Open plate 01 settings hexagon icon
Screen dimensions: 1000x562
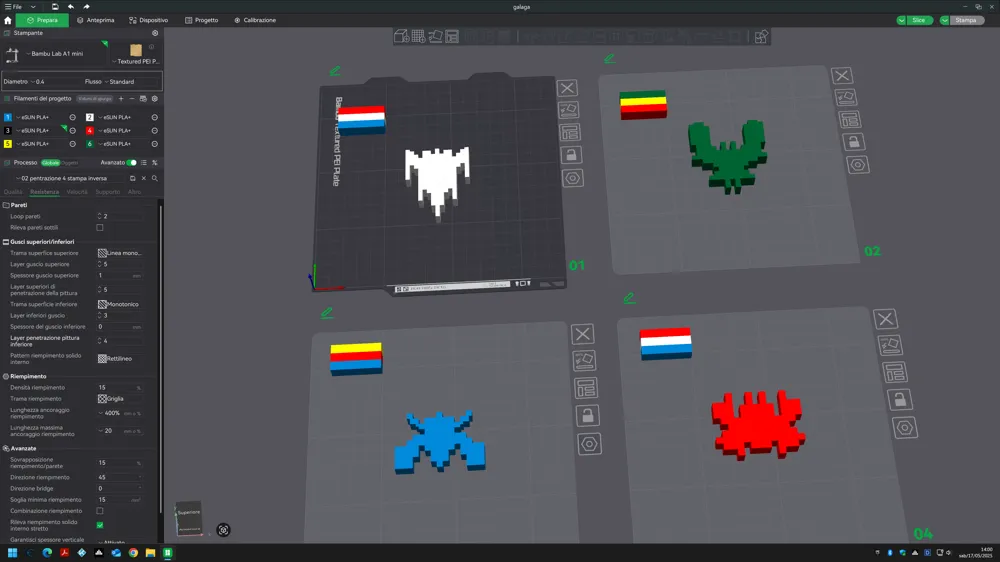coord(573,178)
